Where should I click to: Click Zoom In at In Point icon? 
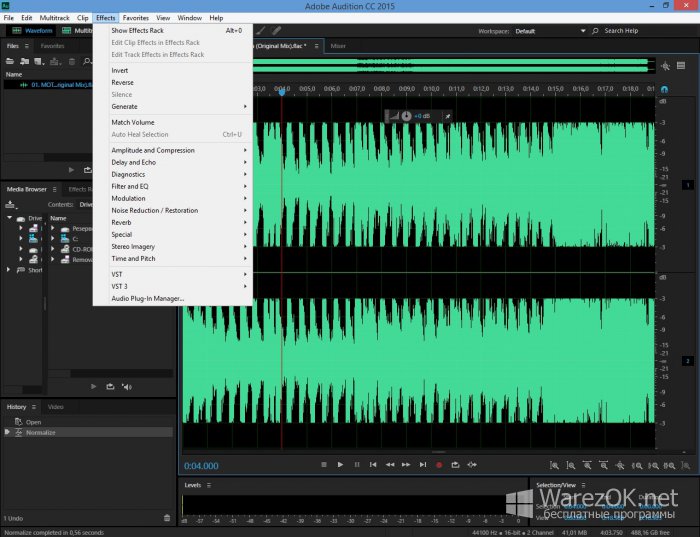coord(637,466)
